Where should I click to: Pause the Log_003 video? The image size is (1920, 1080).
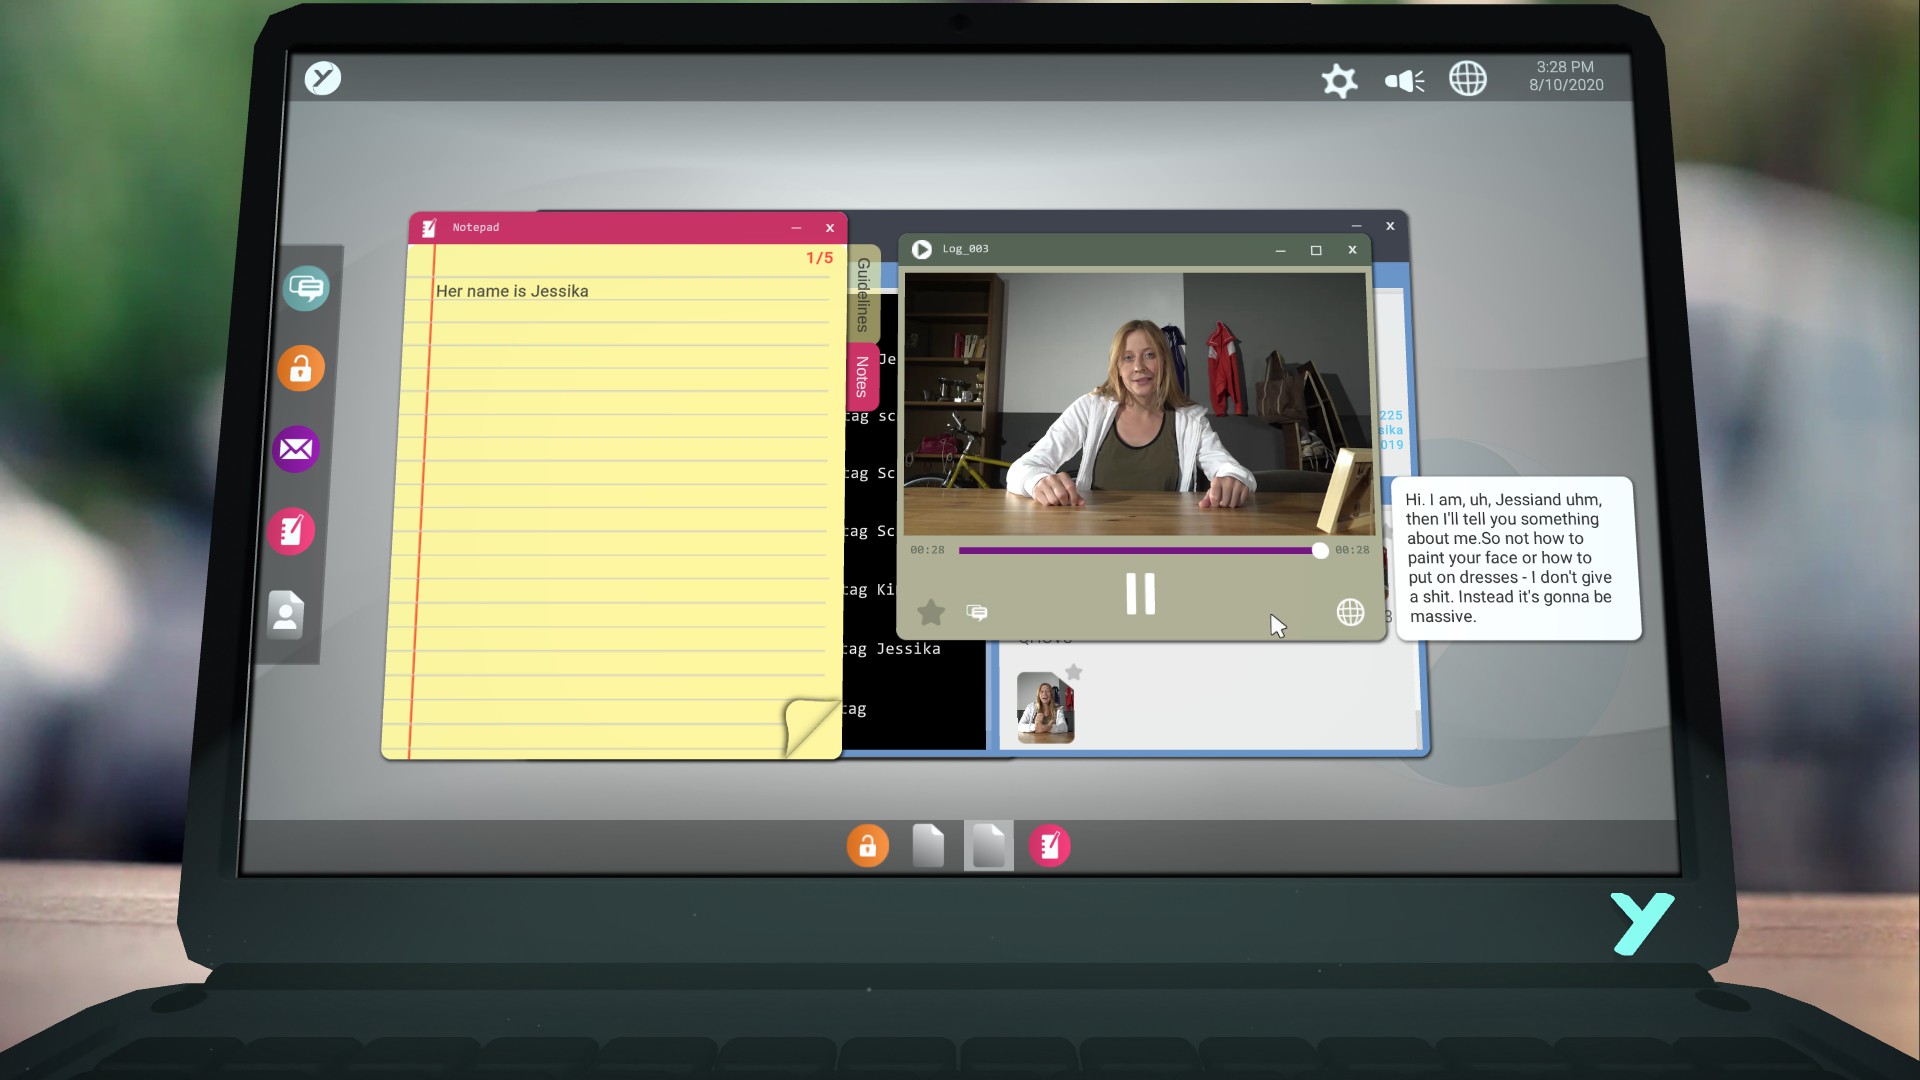pyautogui.click(x=1140, y=594)
